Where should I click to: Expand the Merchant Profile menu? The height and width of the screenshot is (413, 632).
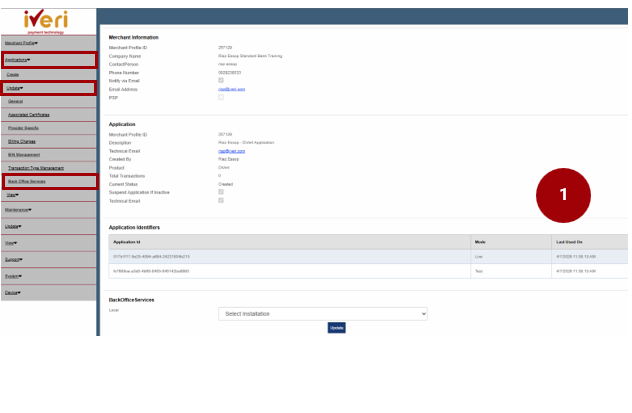click(x=20, y=44)
